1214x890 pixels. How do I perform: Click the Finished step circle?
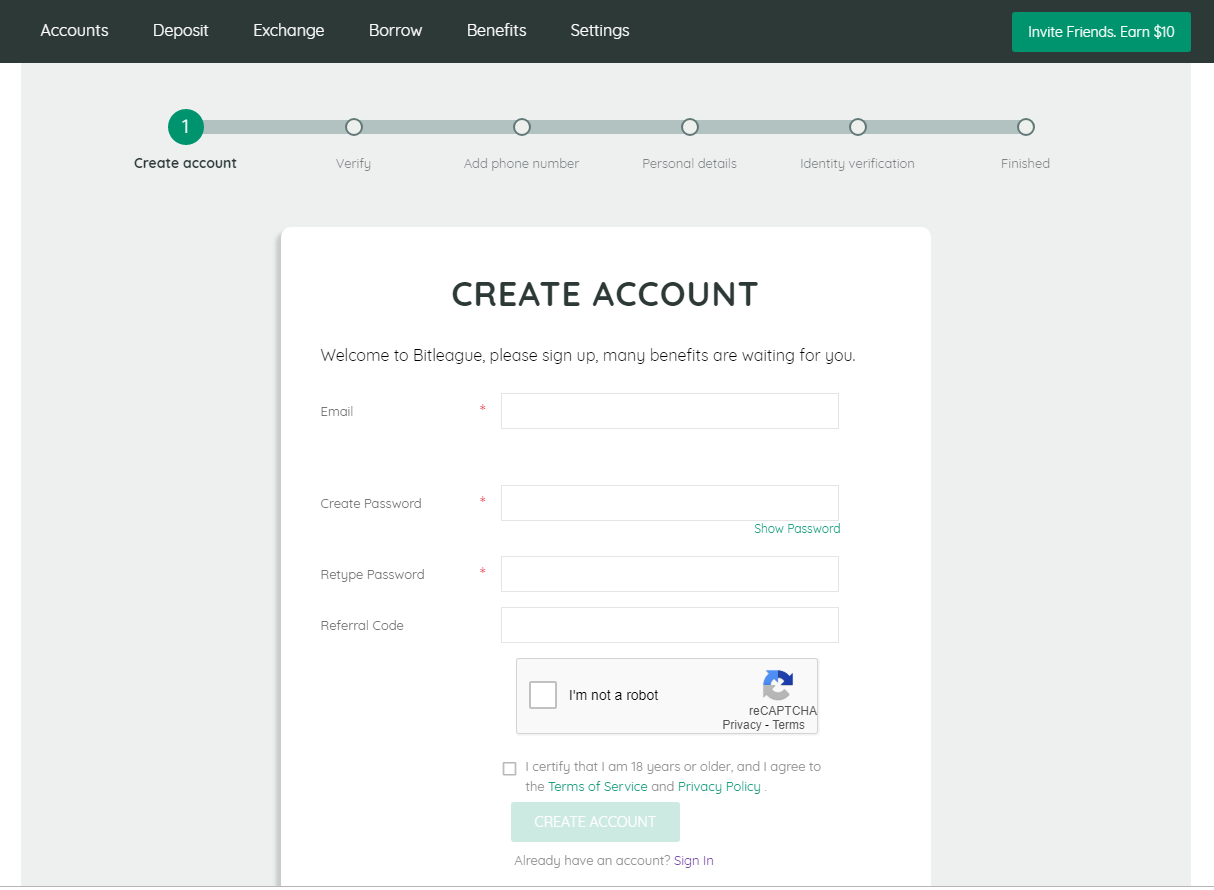(x=1025, y=127)
